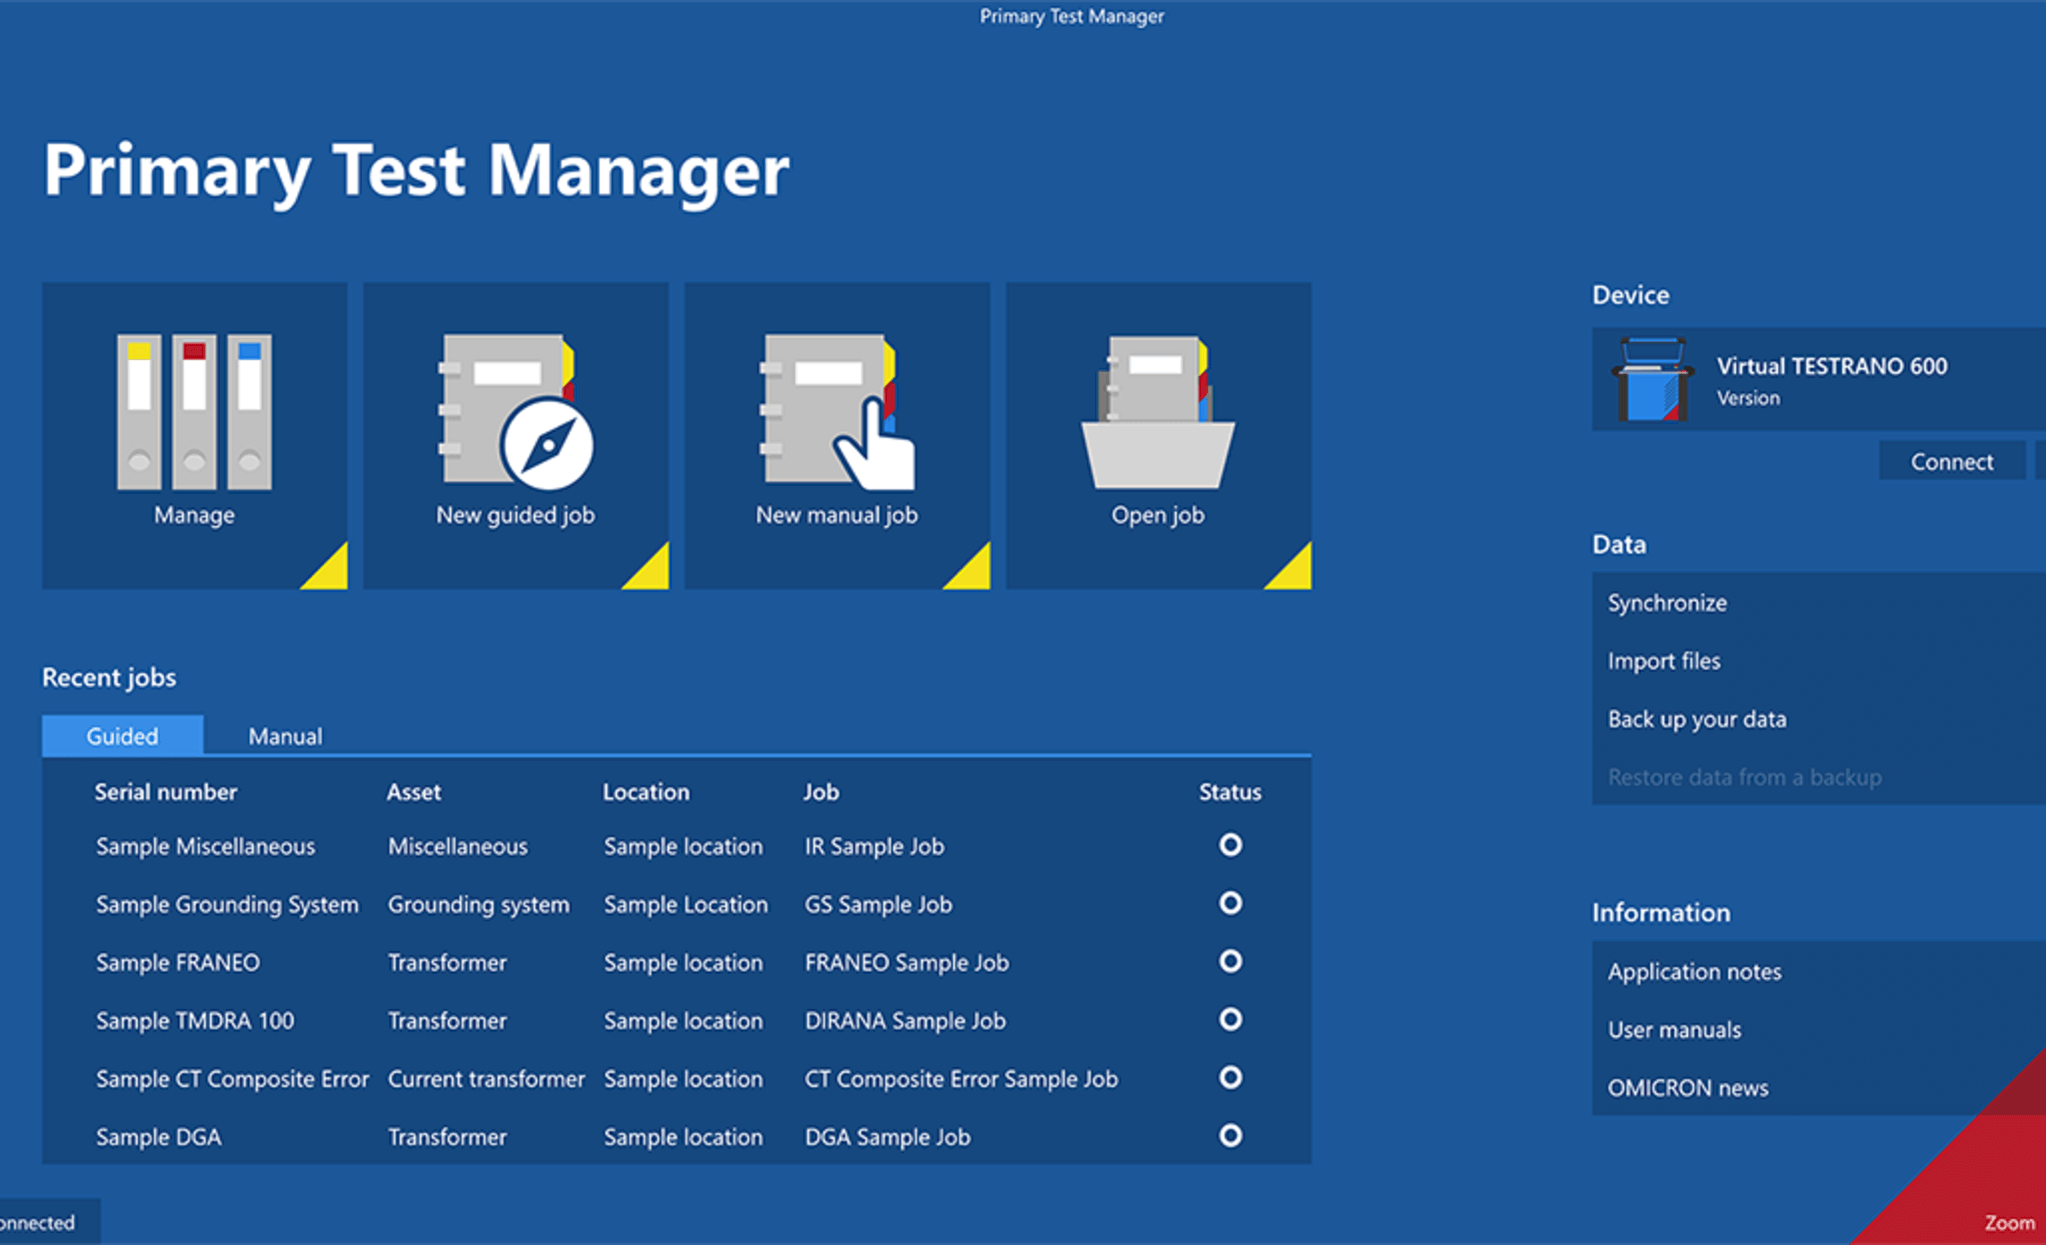Click the yellow corner fold on Manage tile
Screen dimensions: 2046x1245
click(x=330, y=572)
